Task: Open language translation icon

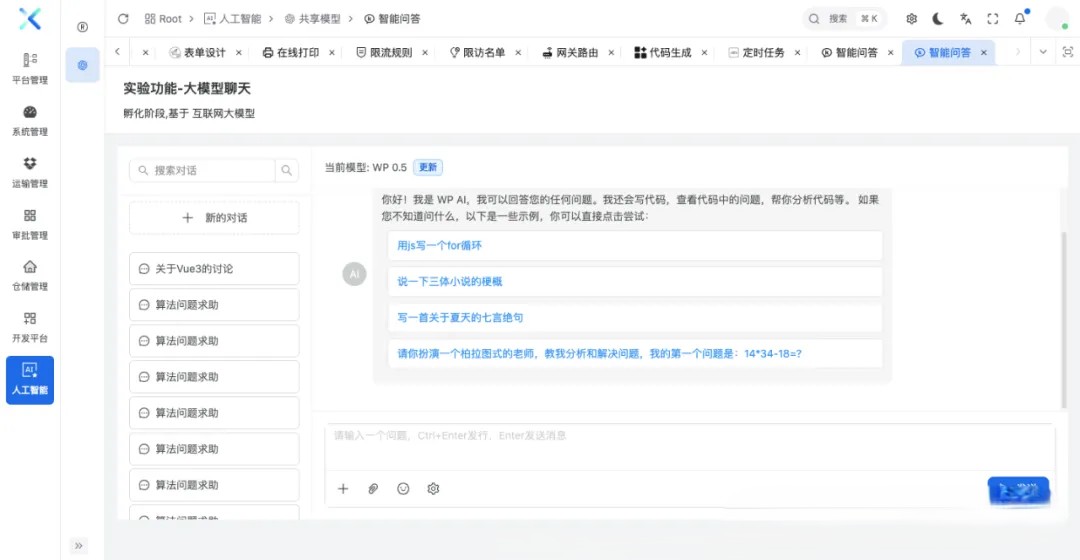Action: tap(966, 19)
